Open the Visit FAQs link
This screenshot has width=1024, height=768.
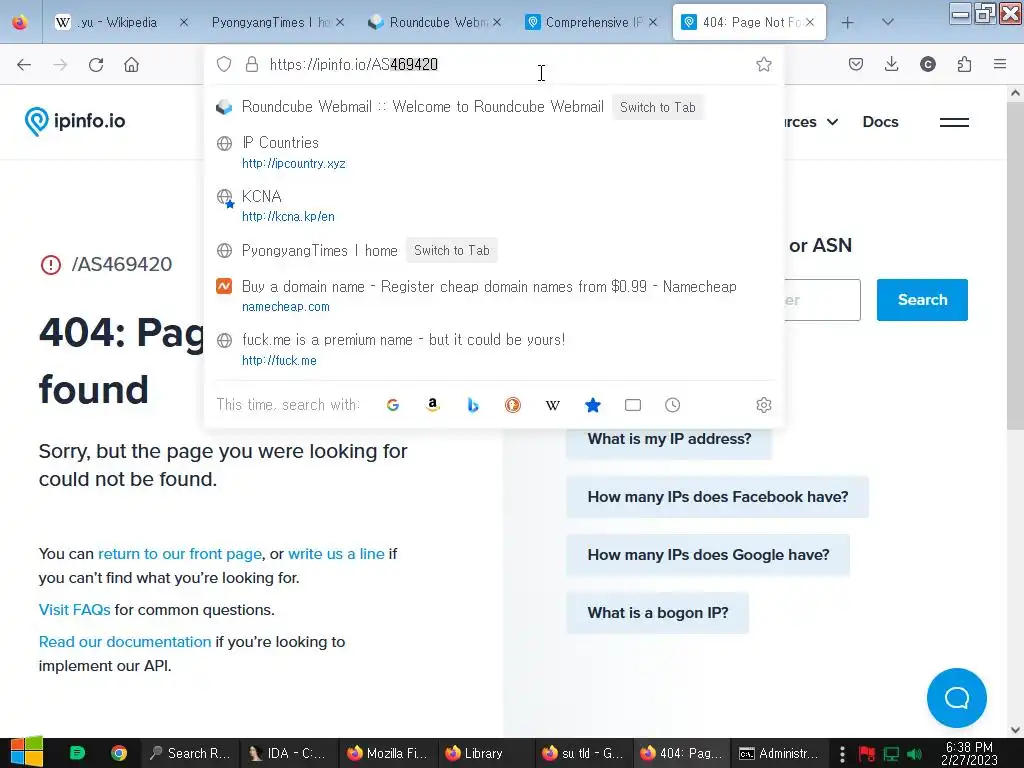coord(74,610)
